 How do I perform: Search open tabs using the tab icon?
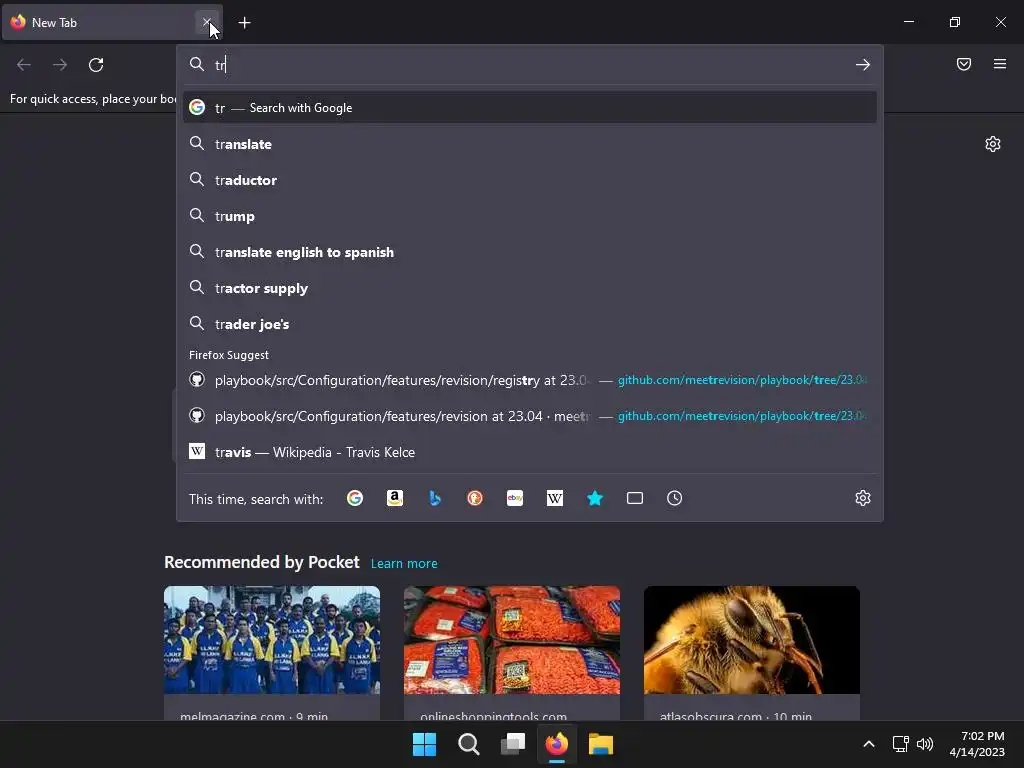pos(635,498)
